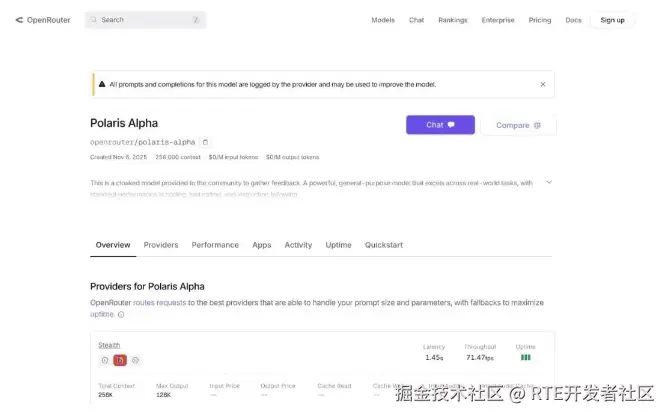The height and width of the screenshot is (416, 667).
Task: Click the OpenRouter brand name
Action: pos(48,20)
